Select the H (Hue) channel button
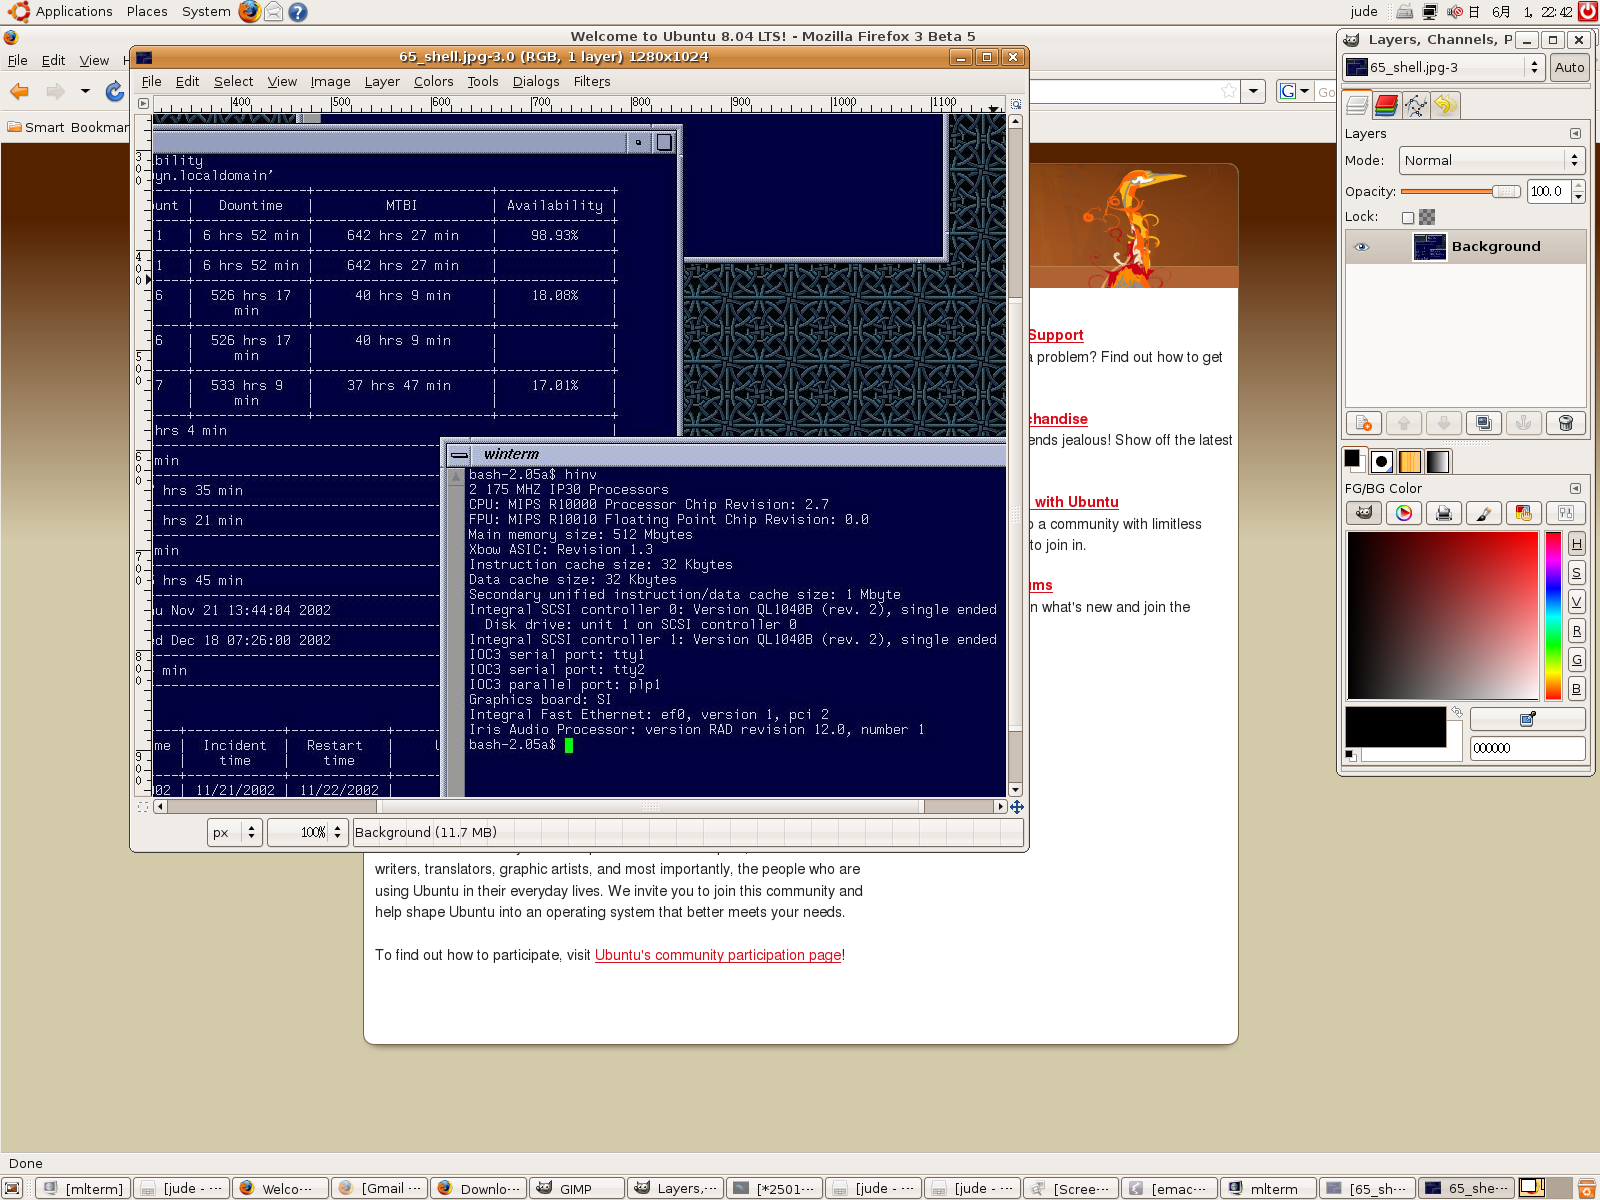 pos(1576,543)
